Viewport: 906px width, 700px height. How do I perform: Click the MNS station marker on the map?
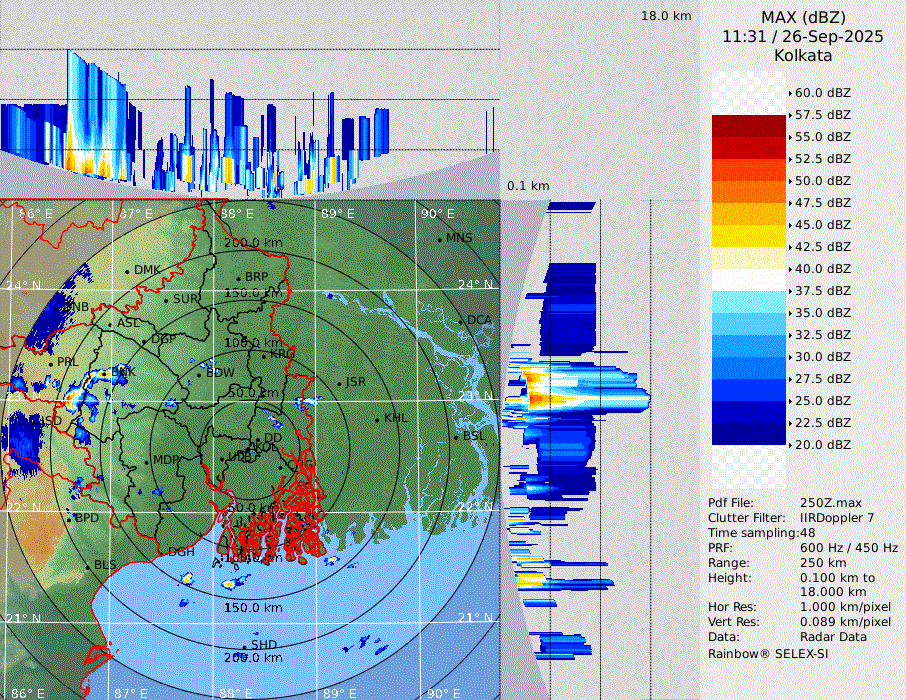[x=439, y=239]
